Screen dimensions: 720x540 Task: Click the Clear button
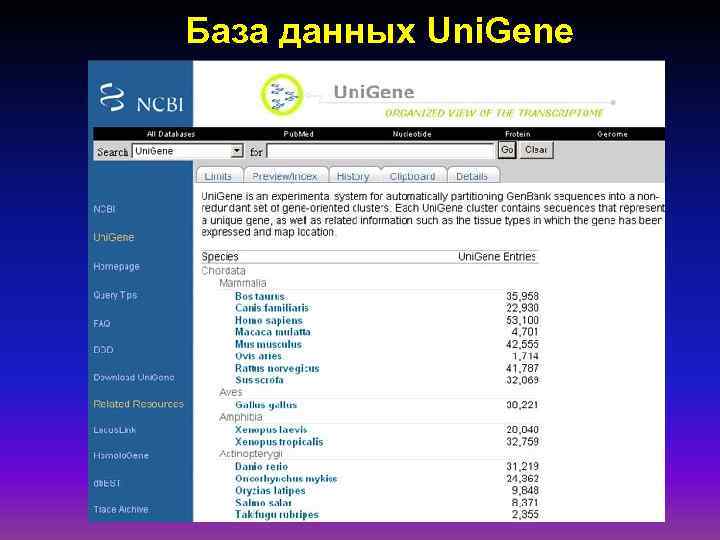536,150
